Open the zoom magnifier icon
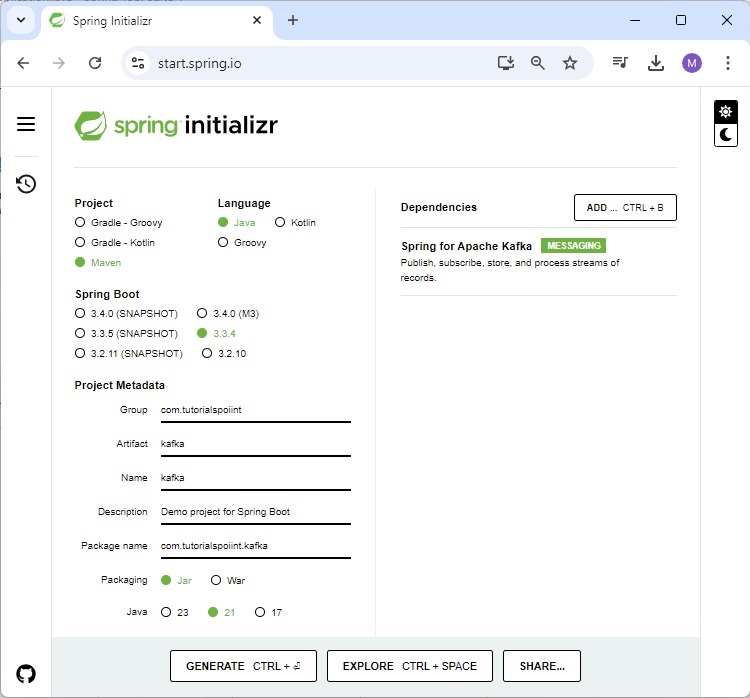 pos(538,63)
